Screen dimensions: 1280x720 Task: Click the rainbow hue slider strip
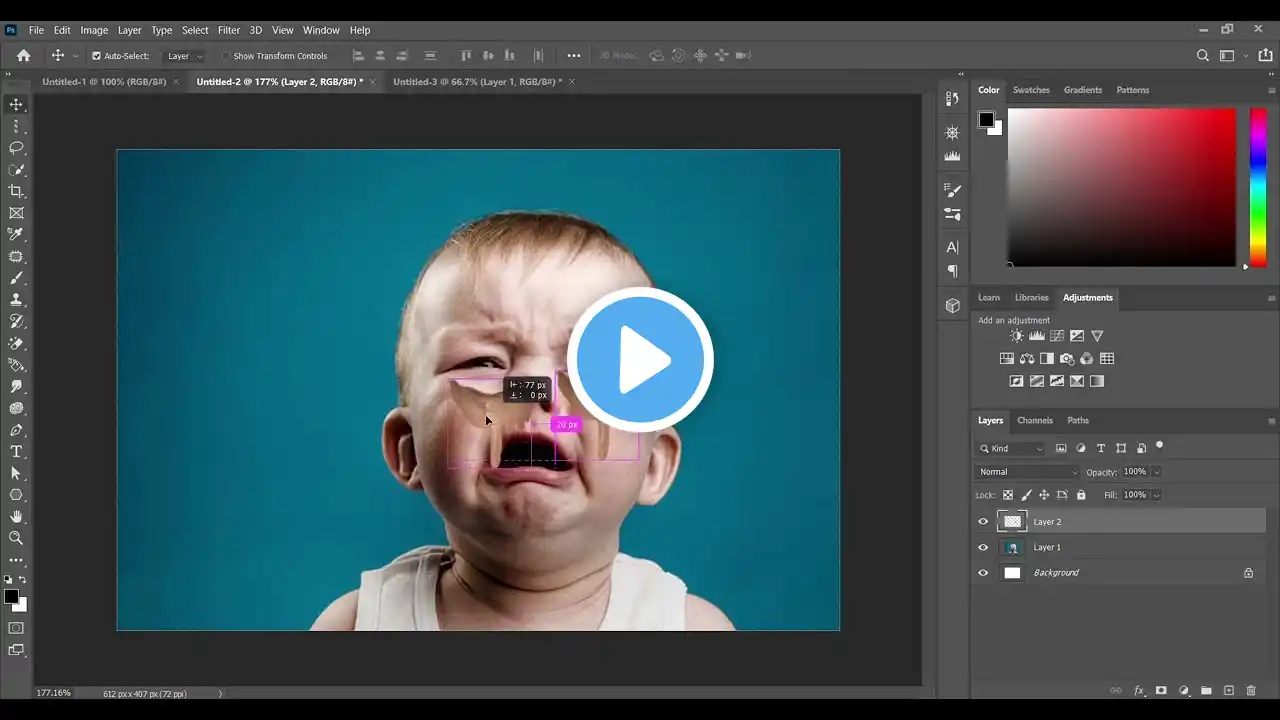point(1258,187)
